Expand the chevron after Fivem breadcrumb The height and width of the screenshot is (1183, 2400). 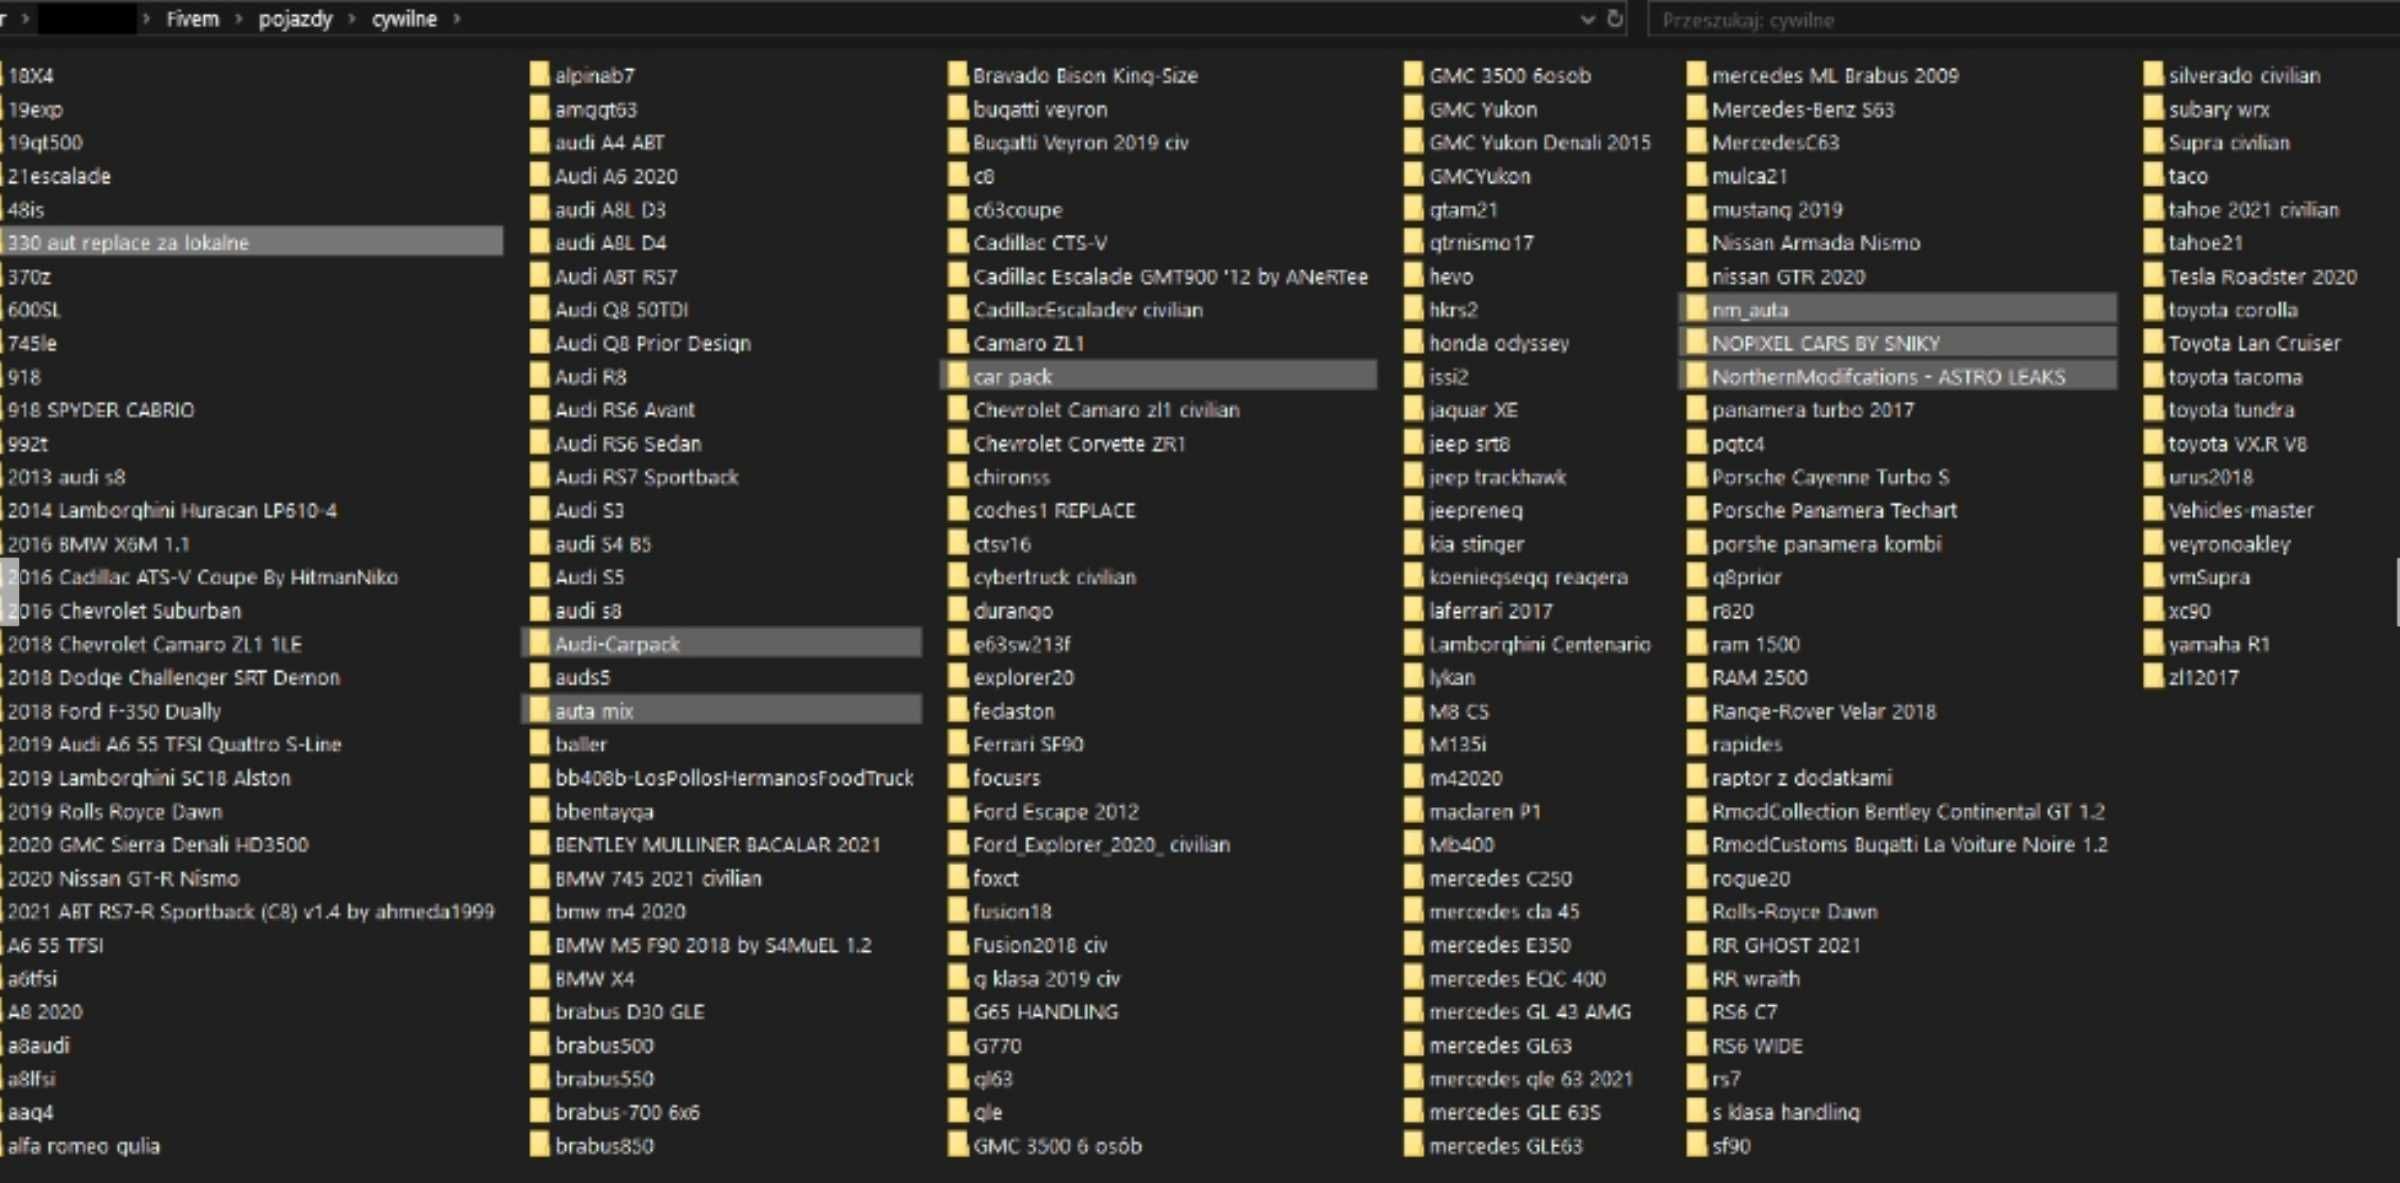point(238,19)
